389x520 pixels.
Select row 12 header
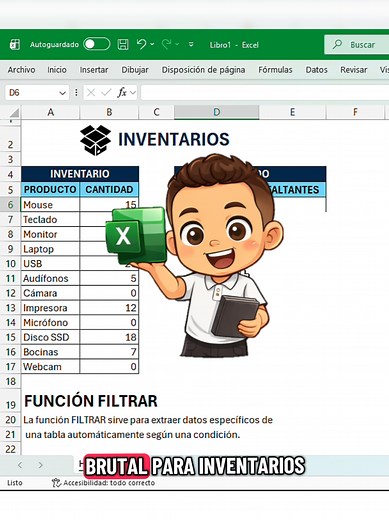[11, 293]
